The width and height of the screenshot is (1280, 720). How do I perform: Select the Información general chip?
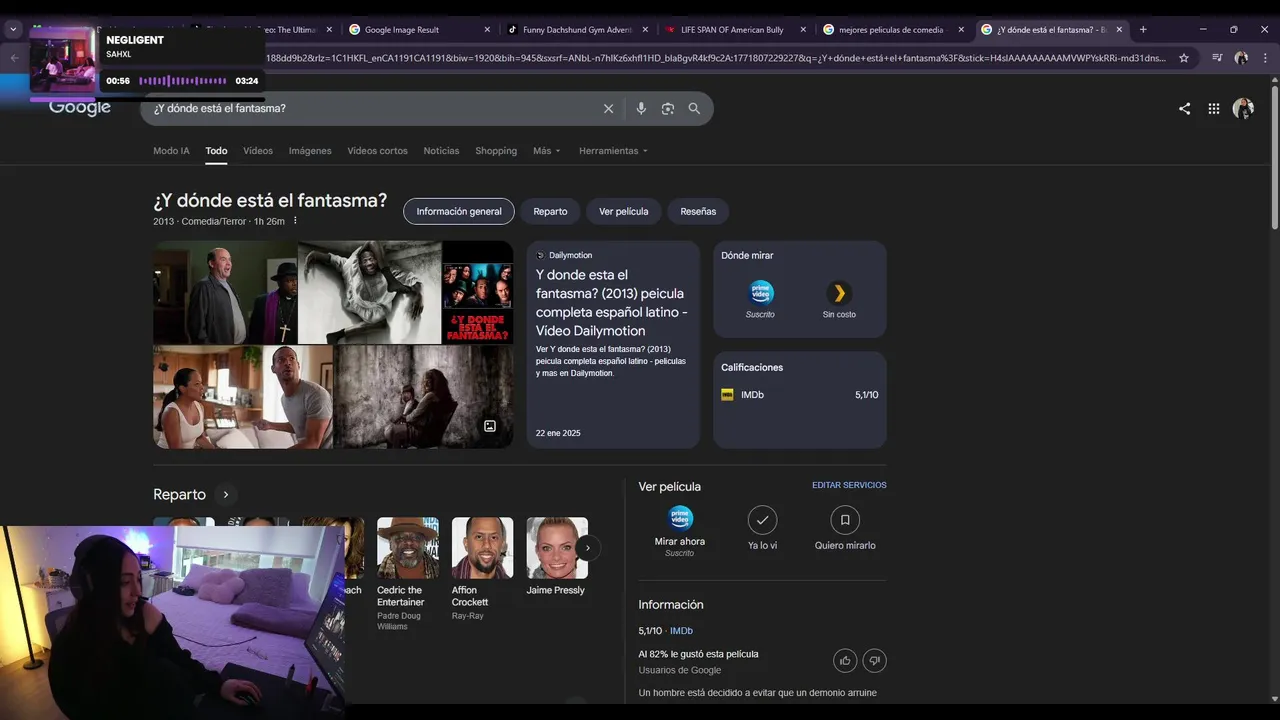(x=459, y=211)
